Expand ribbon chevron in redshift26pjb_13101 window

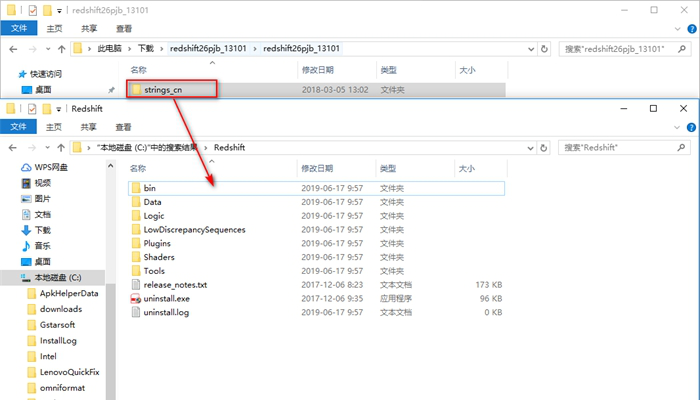click(678, 29)
